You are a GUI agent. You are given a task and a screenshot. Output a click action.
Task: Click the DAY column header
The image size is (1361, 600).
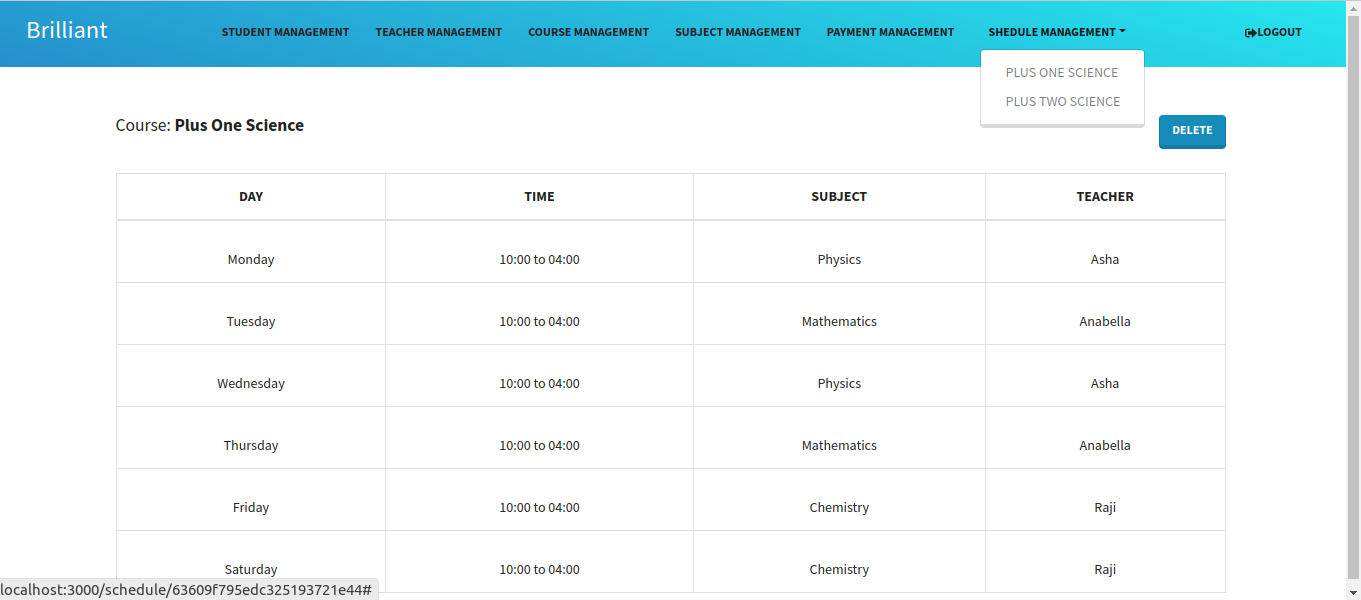point(251,197)
